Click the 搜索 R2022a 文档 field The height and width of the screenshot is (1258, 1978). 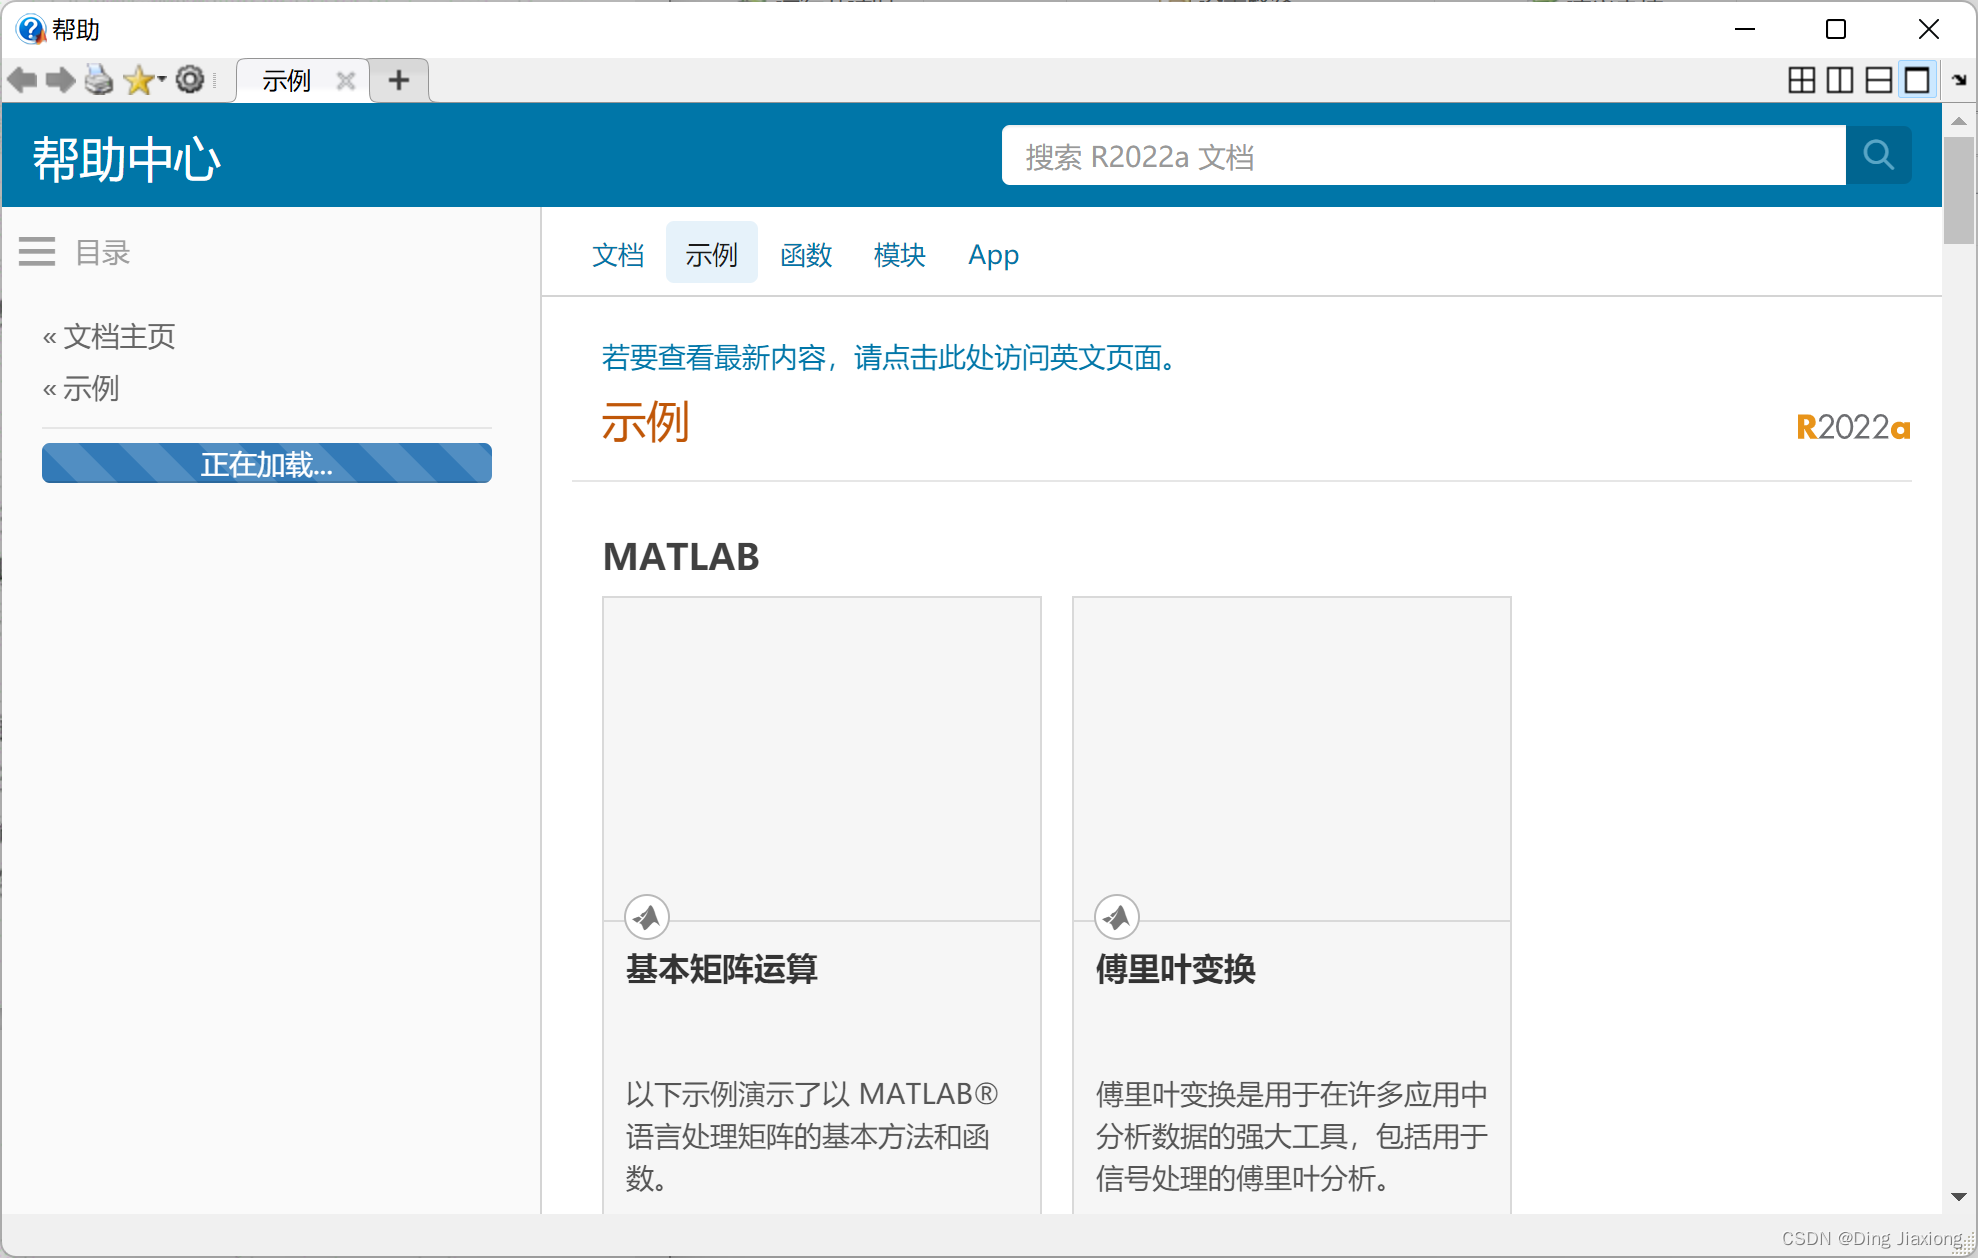pyautogui.click(x=1422, y=156)
